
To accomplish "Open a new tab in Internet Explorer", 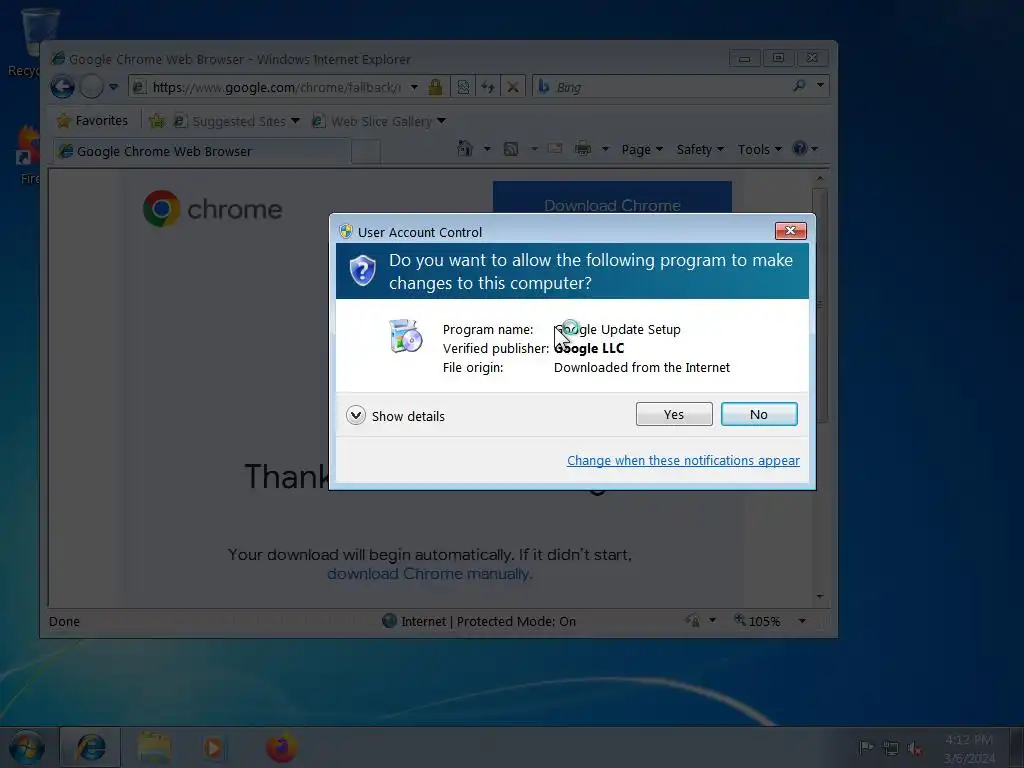I will coord(366,152).
